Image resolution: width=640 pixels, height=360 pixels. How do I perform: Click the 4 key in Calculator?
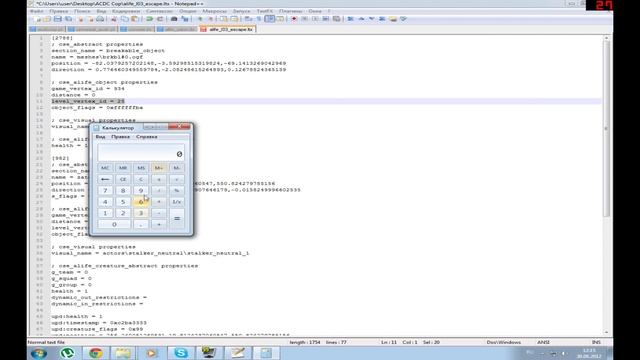[105, 202]
